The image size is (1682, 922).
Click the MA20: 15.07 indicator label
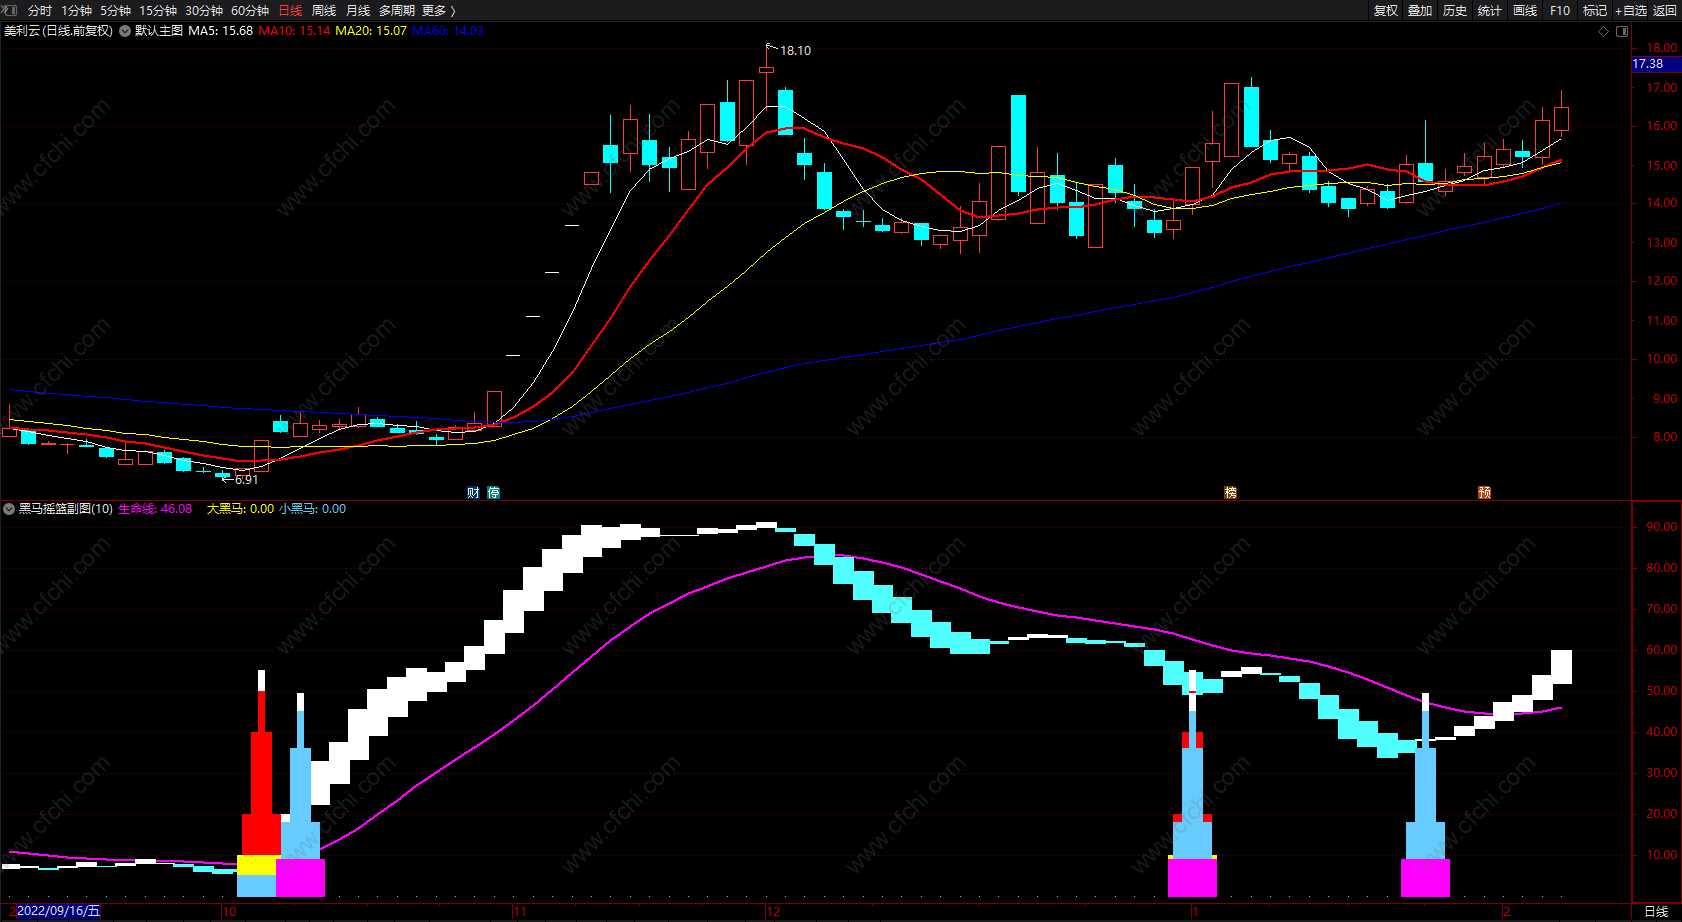click(371, 31)
